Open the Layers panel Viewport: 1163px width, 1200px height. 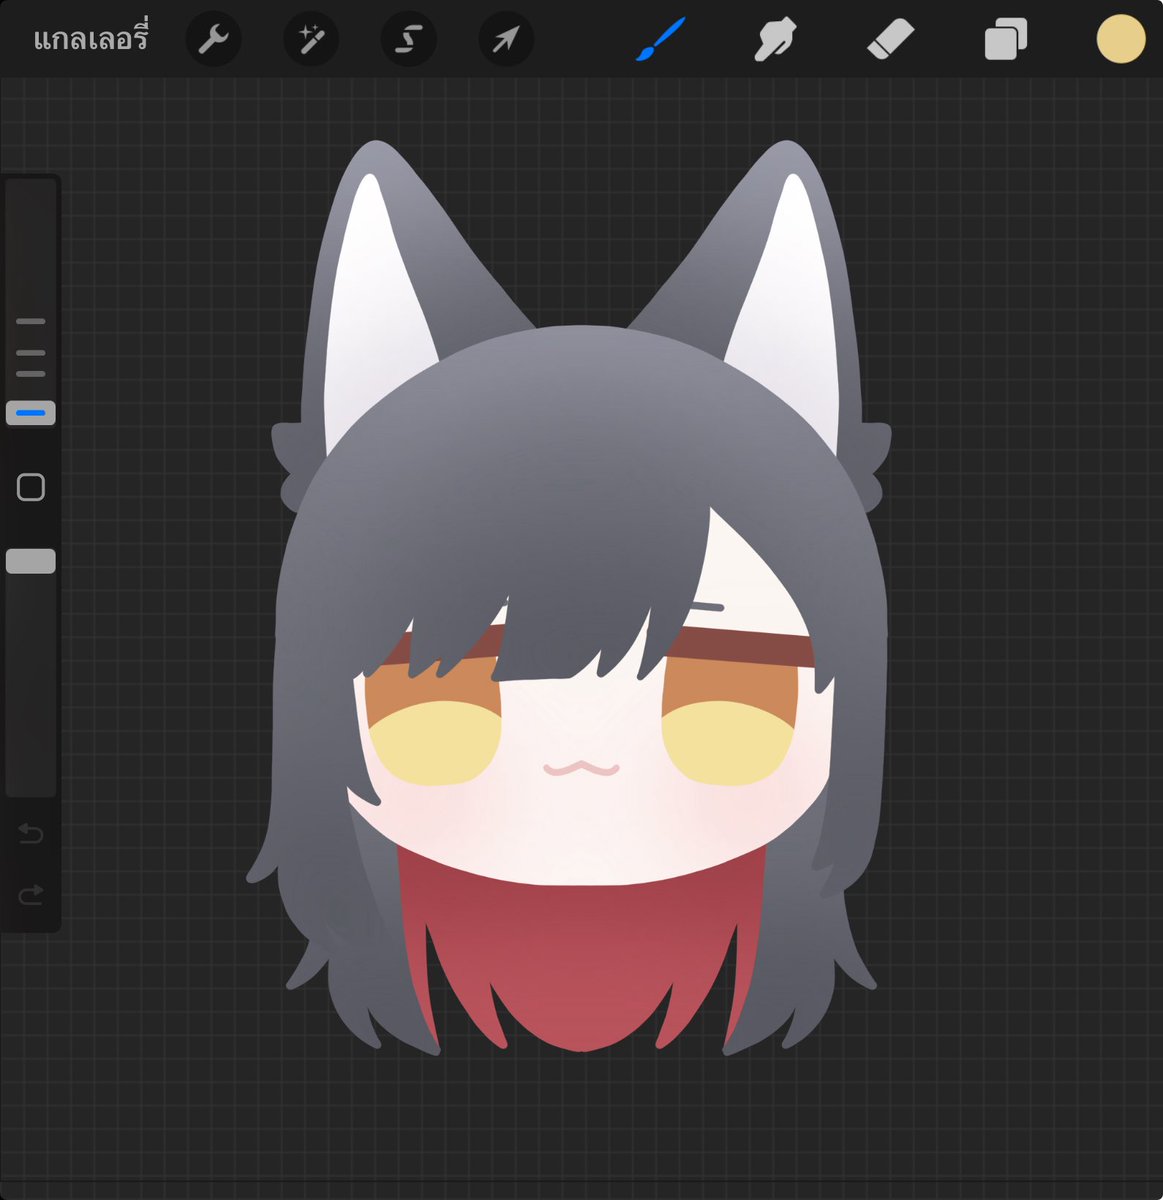pos(1006,41)
